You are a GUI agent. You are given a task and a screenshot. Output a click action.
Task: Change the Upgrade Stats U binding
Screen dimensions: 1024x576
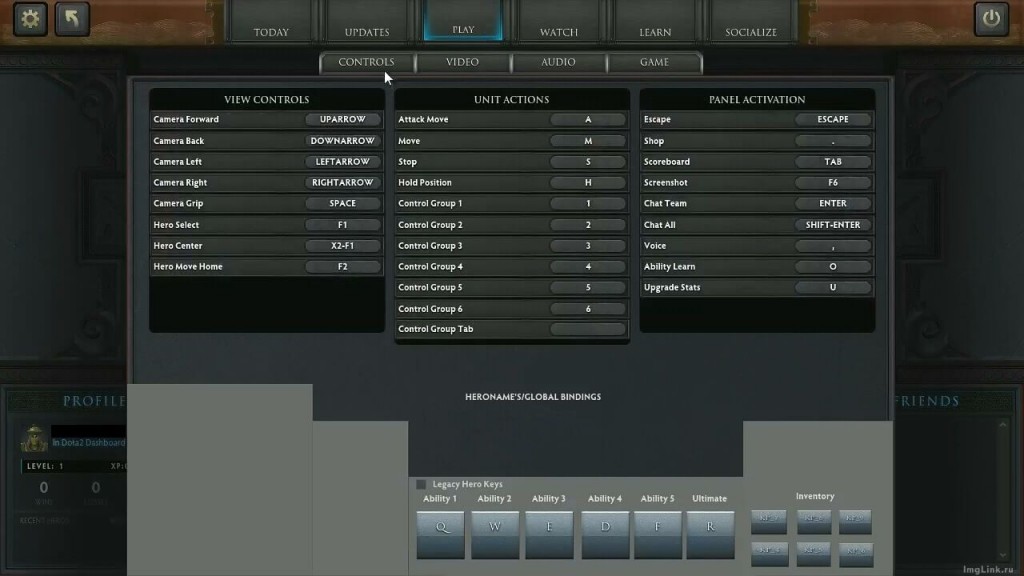[833, 288]
